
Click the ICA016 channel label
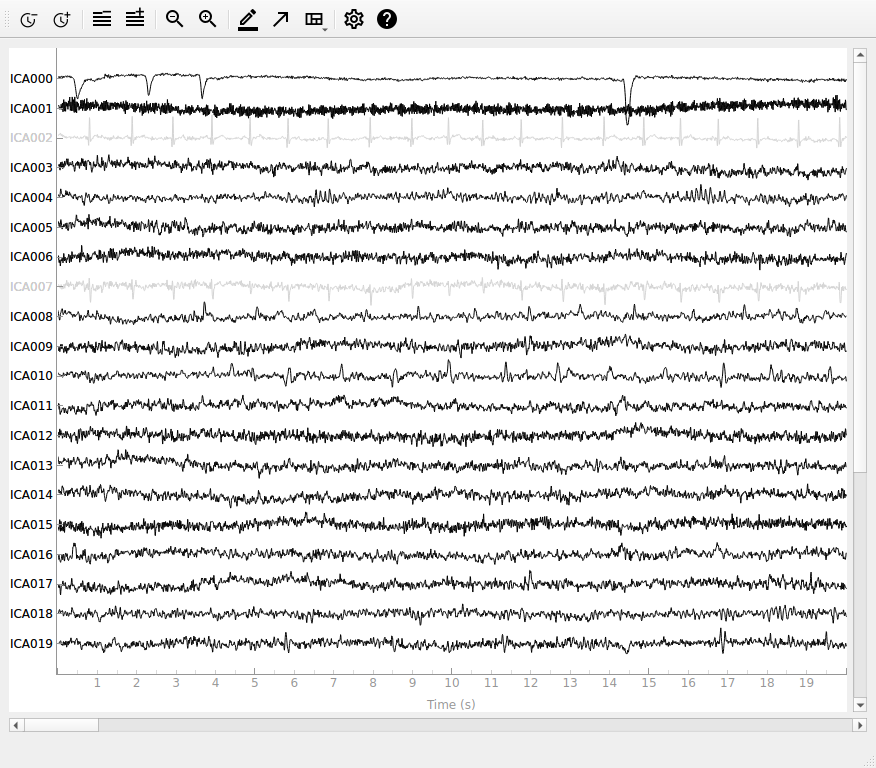tap(31, 554)
